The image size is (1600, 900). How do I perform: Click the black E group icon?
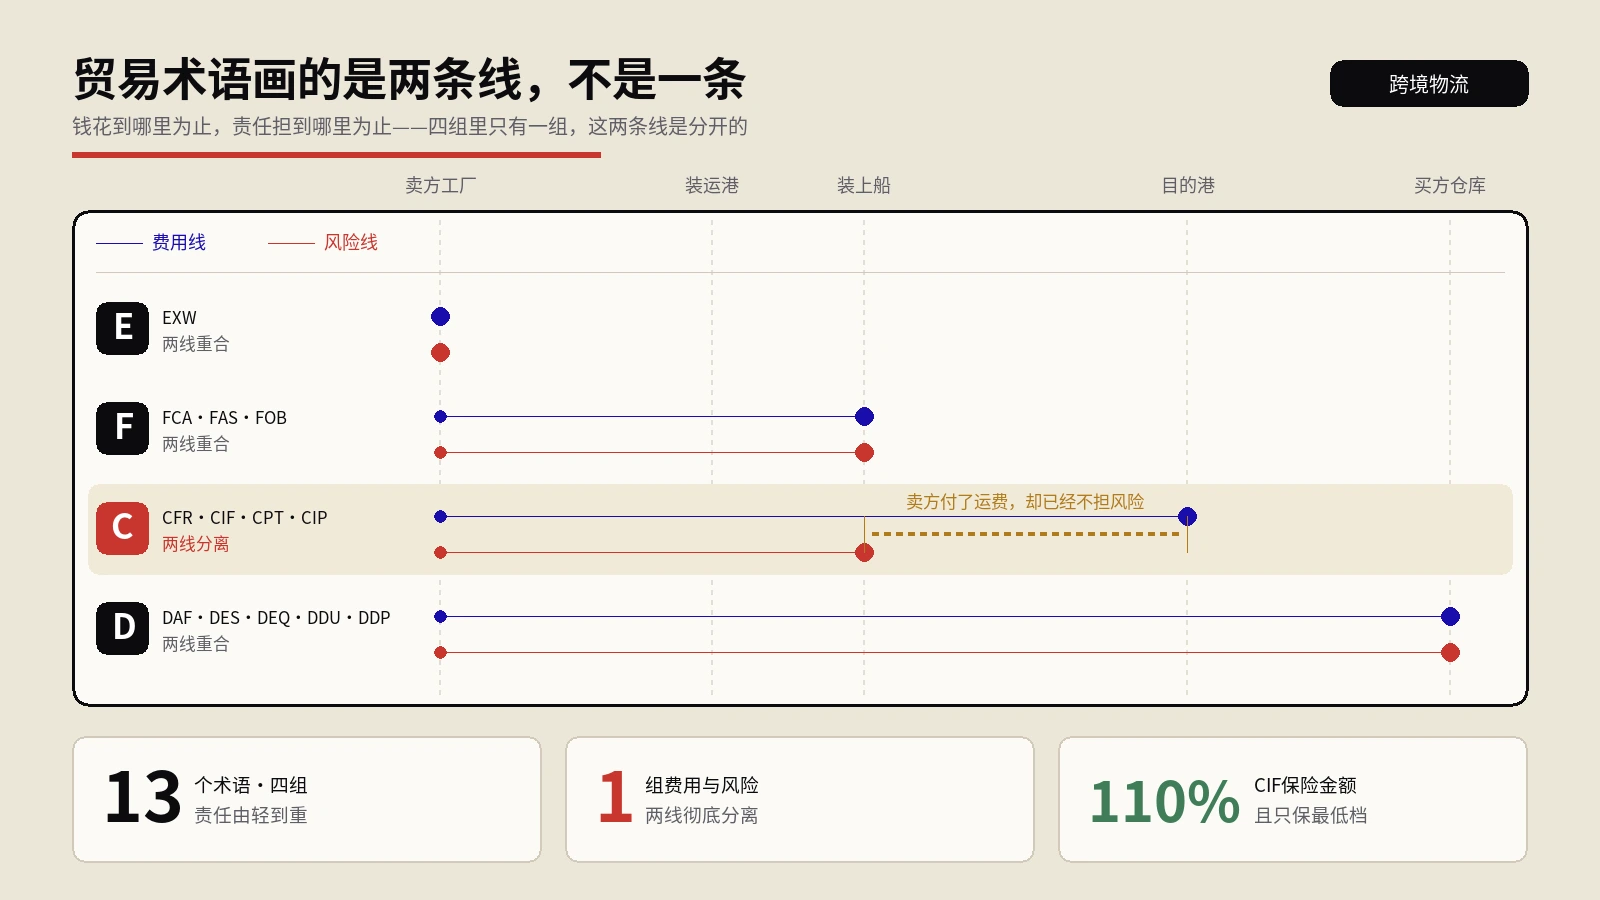[x=122, y=328]
